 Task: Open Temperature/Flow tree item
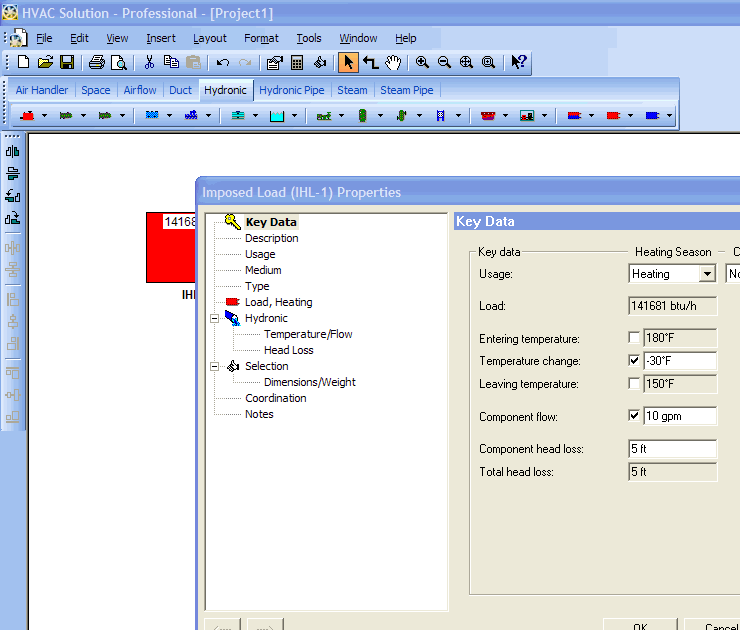(x=308, y=334)
